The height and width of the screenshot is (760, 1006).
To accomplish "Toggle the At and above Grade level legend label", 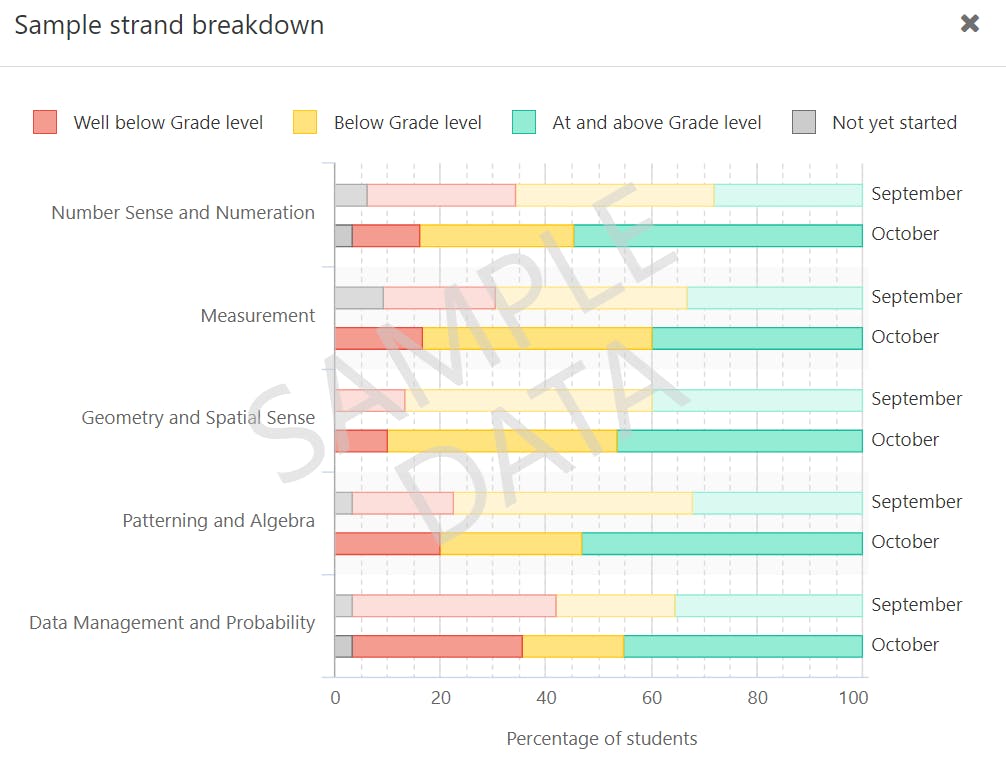I will 656,123.
